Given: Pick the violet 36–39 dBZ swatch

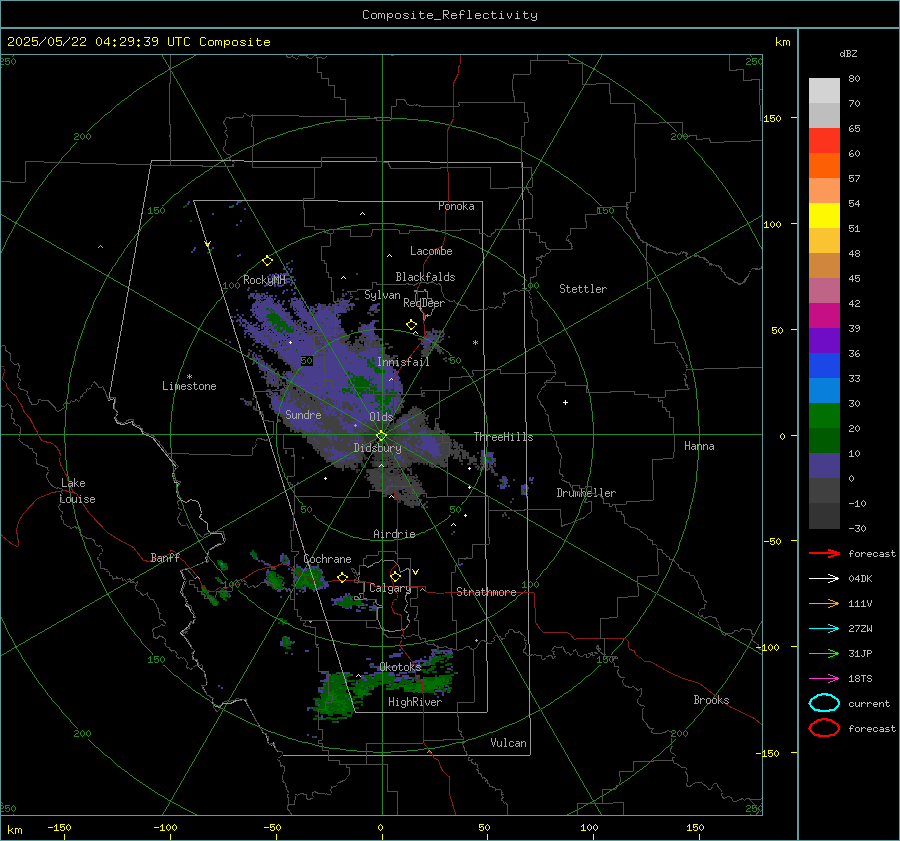Looking at the screenshot, I should (824, 341).
